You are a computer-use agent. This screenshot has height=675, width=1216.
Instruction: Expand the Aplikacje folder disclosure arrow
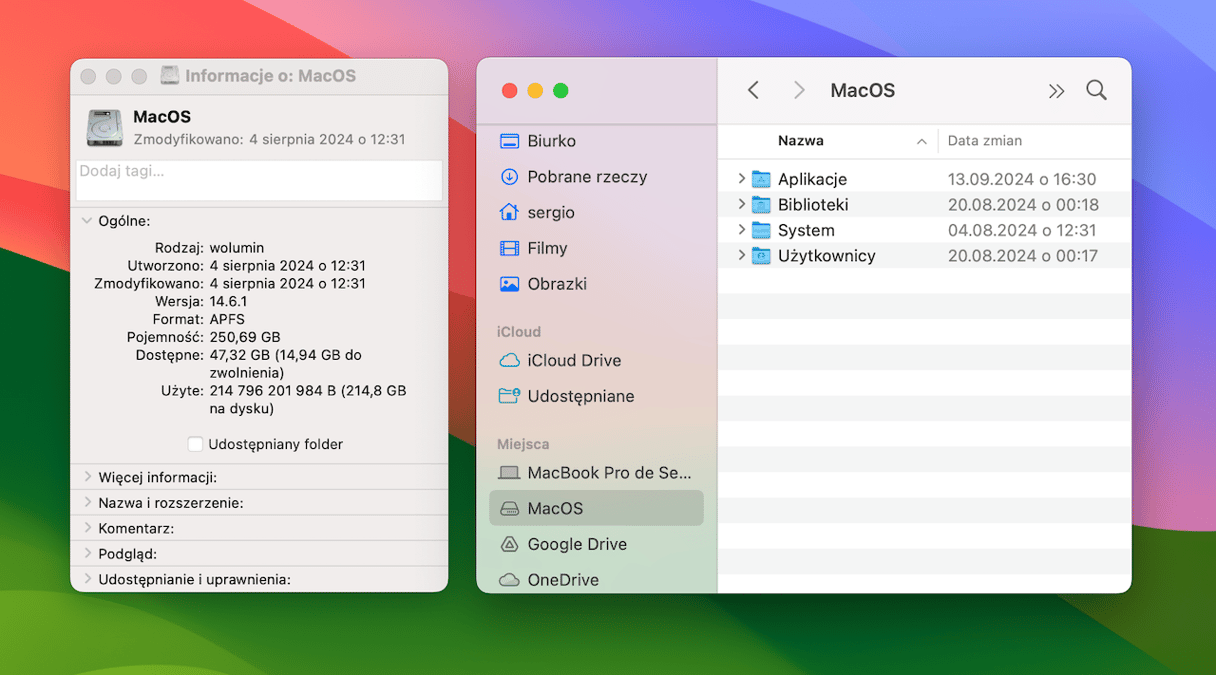click(741, 179)
